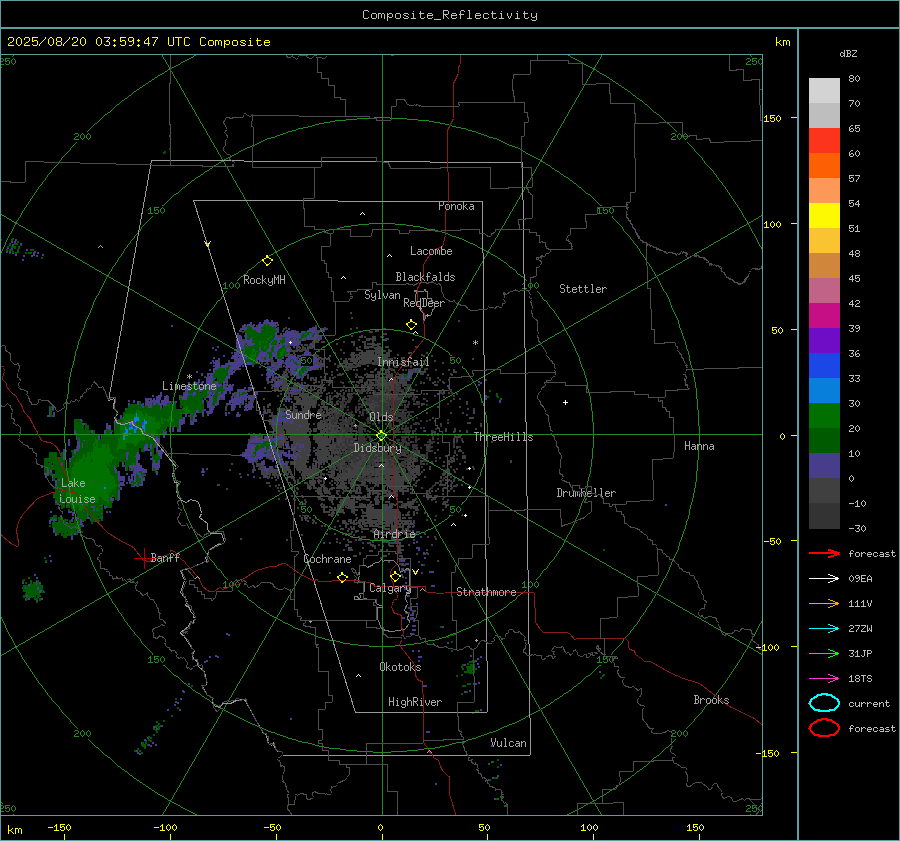
Task: Click the Brooks label
Action: pos(711,700)
